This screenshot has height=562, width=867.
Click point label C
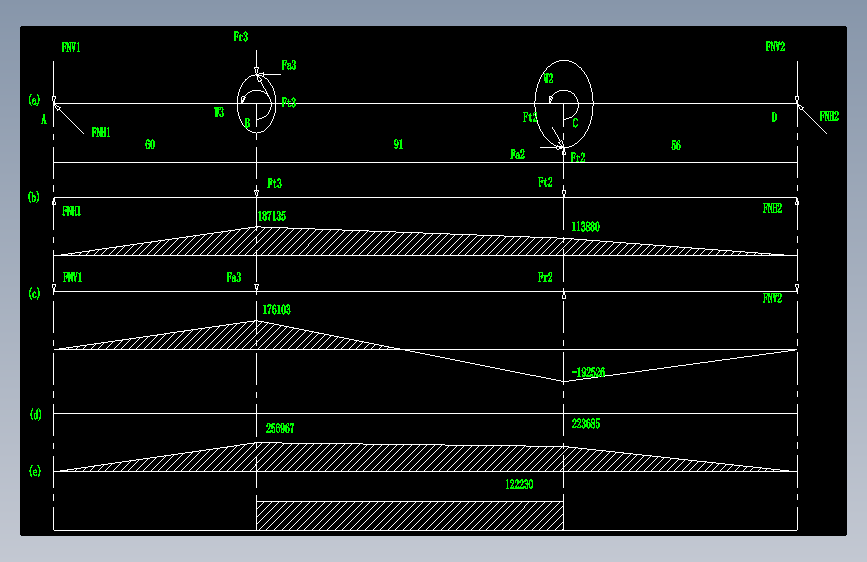(575, 123)
